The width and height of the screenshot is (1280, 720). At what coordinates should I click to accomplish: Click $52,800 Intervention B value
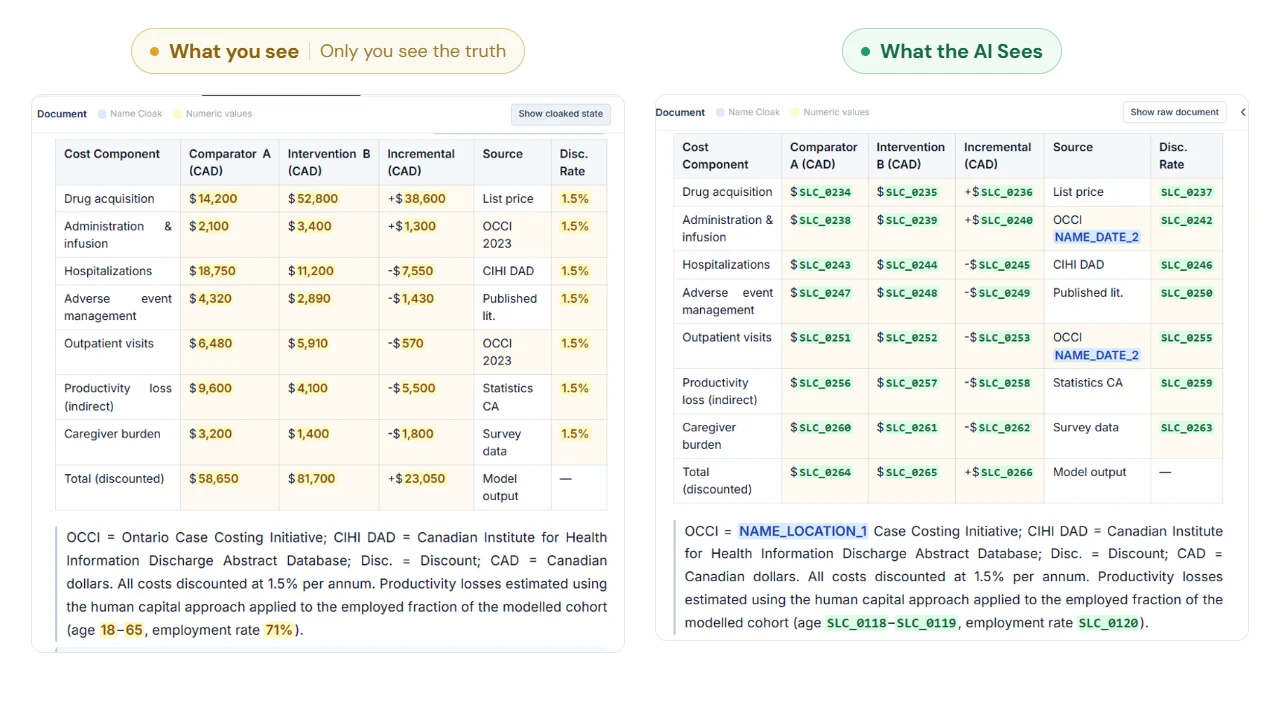click(316, 199)
